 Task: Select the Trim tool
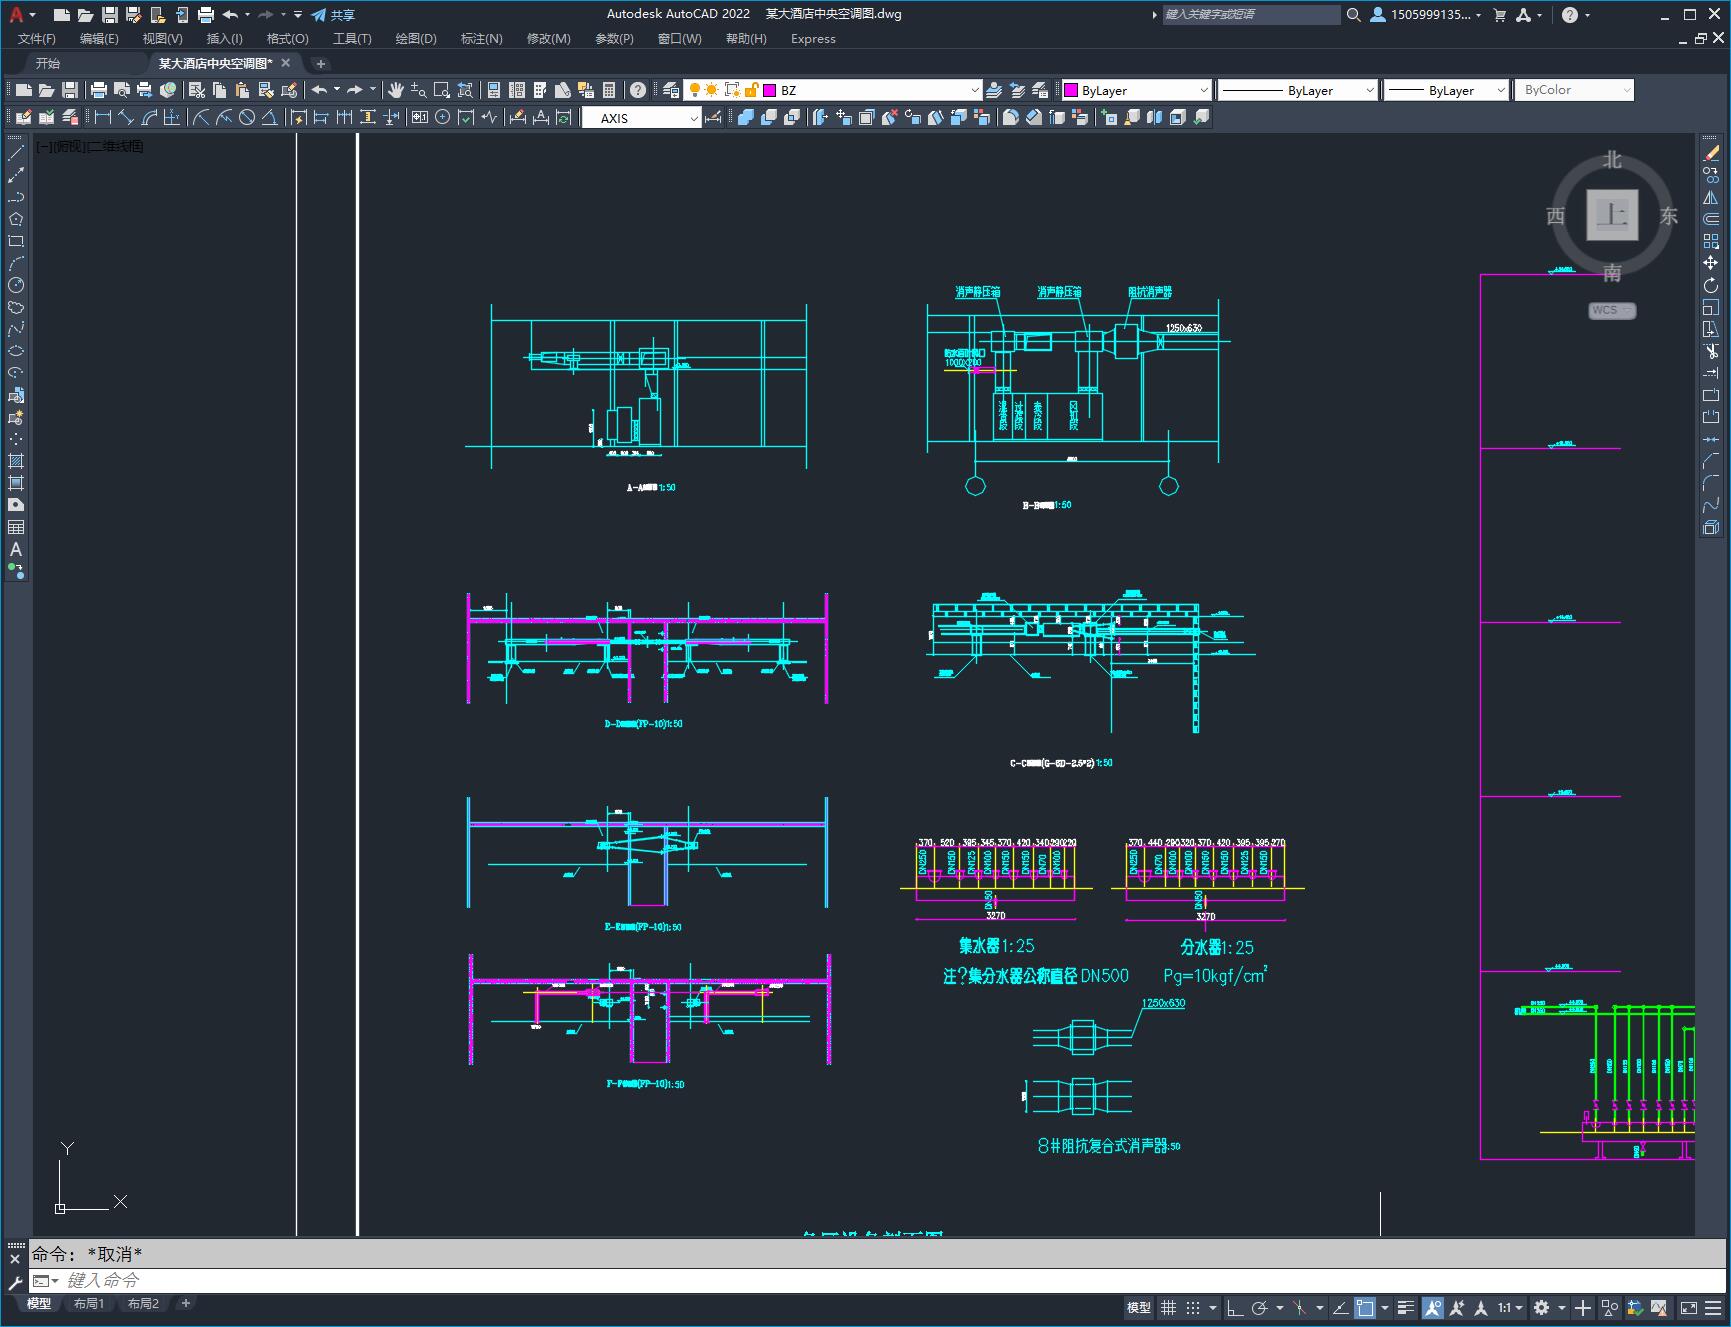click(x=1711, y=351)
